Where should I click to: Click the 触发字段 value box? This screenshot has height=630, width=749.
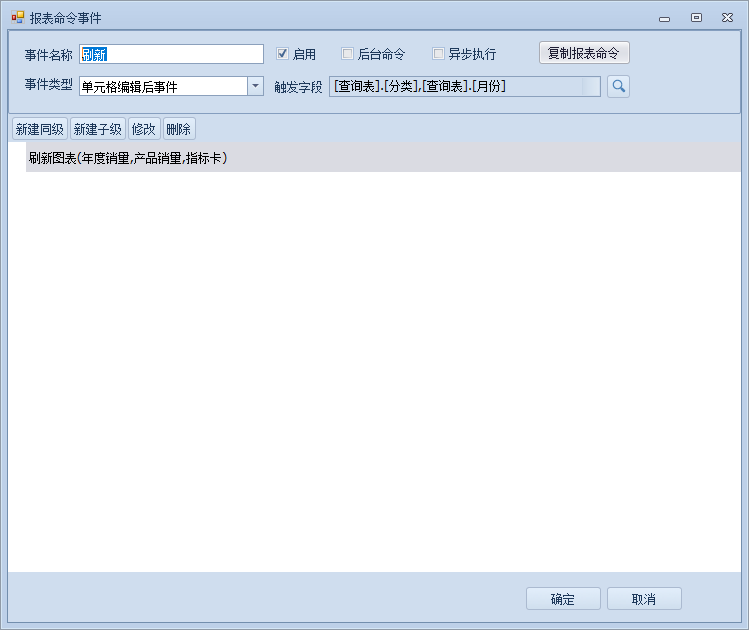(x=465, y=87)
